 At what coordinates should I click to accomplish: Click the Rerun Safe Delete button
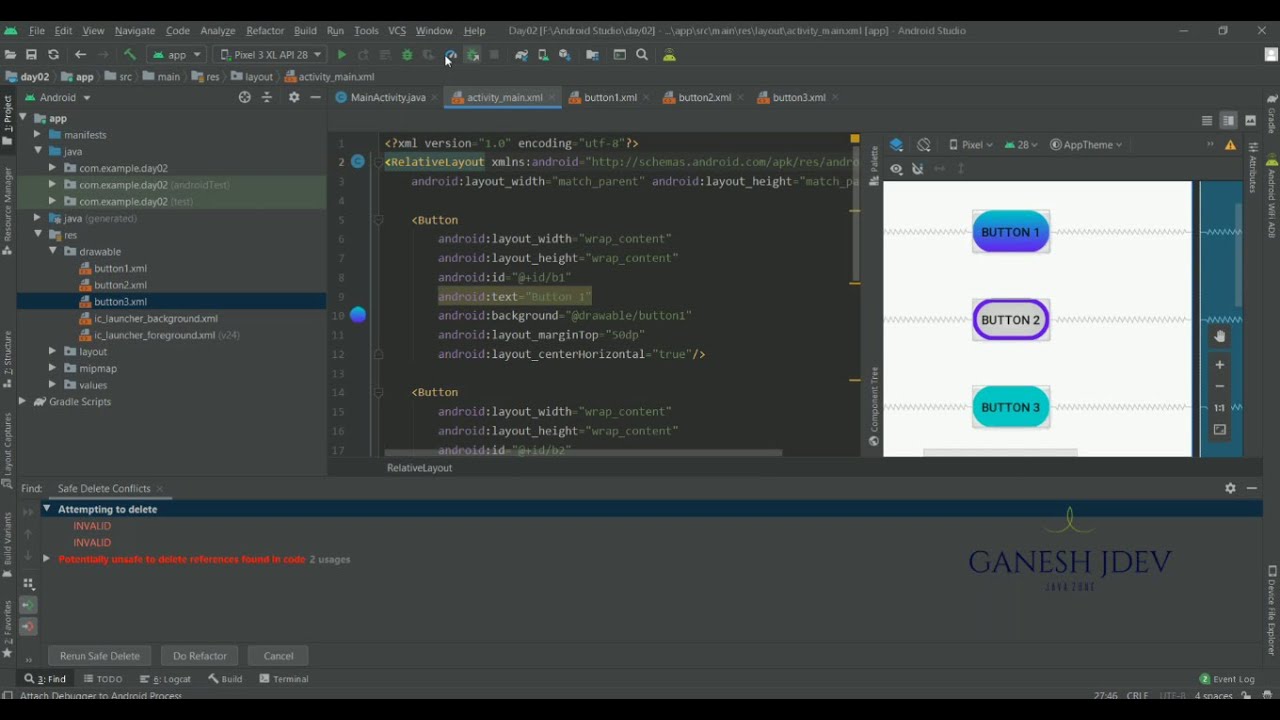[x=99, y=656]
